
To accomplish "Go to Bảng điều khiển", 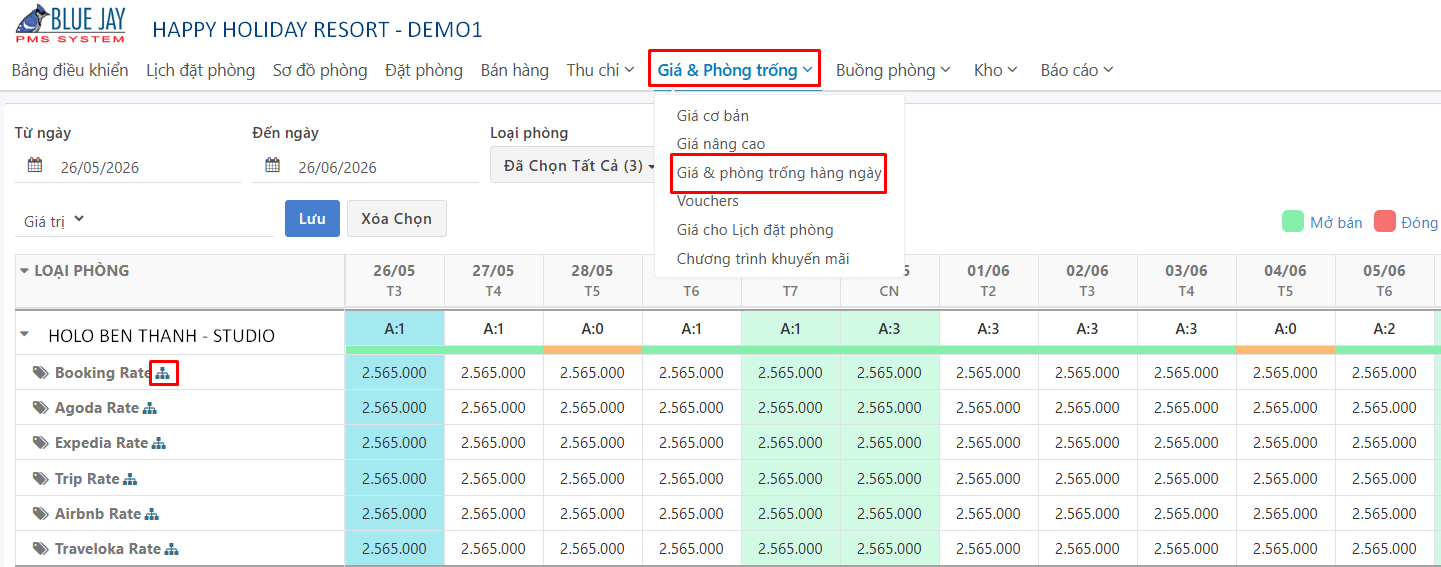I will [x=70, y=70].
